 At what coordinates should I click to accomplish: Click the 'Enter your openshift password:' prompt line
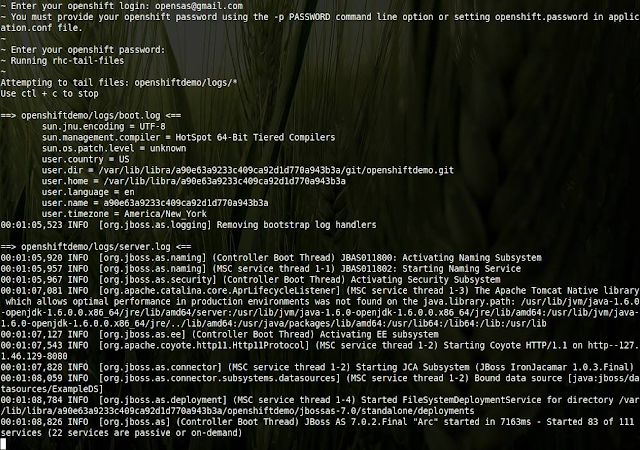83,50
